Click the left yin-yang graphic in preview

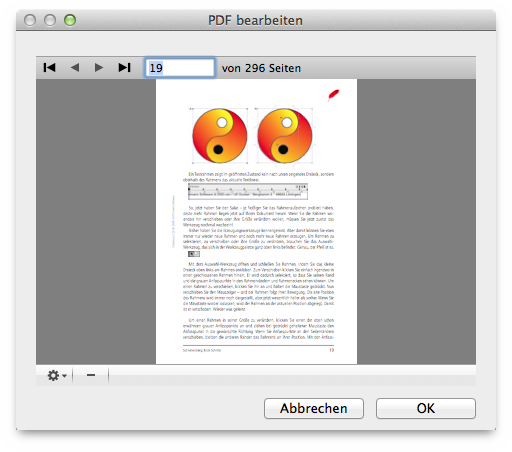(x=220, y=136)
